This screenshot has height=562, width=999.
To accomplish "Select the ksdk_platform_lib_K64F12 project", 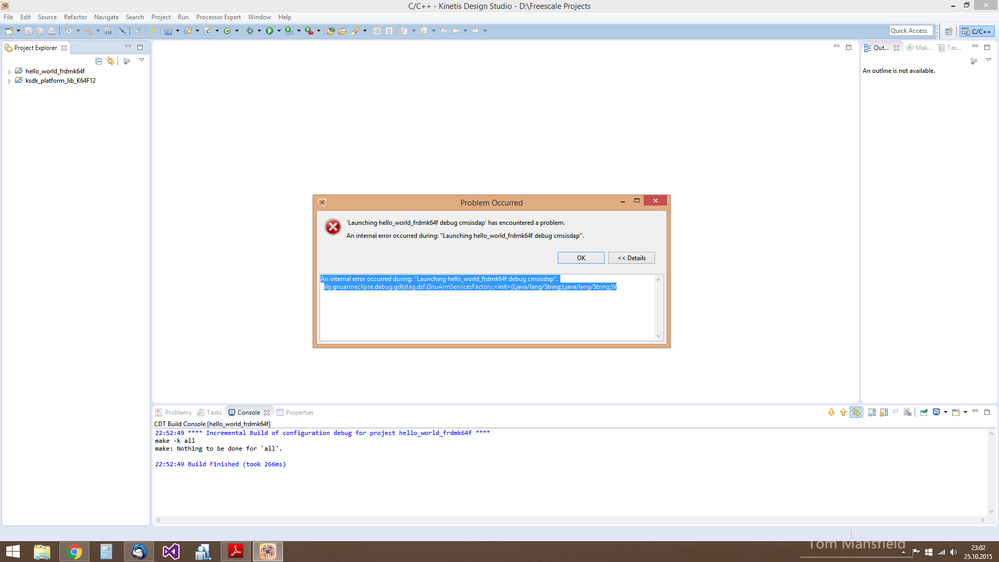I will click(60, 81).
